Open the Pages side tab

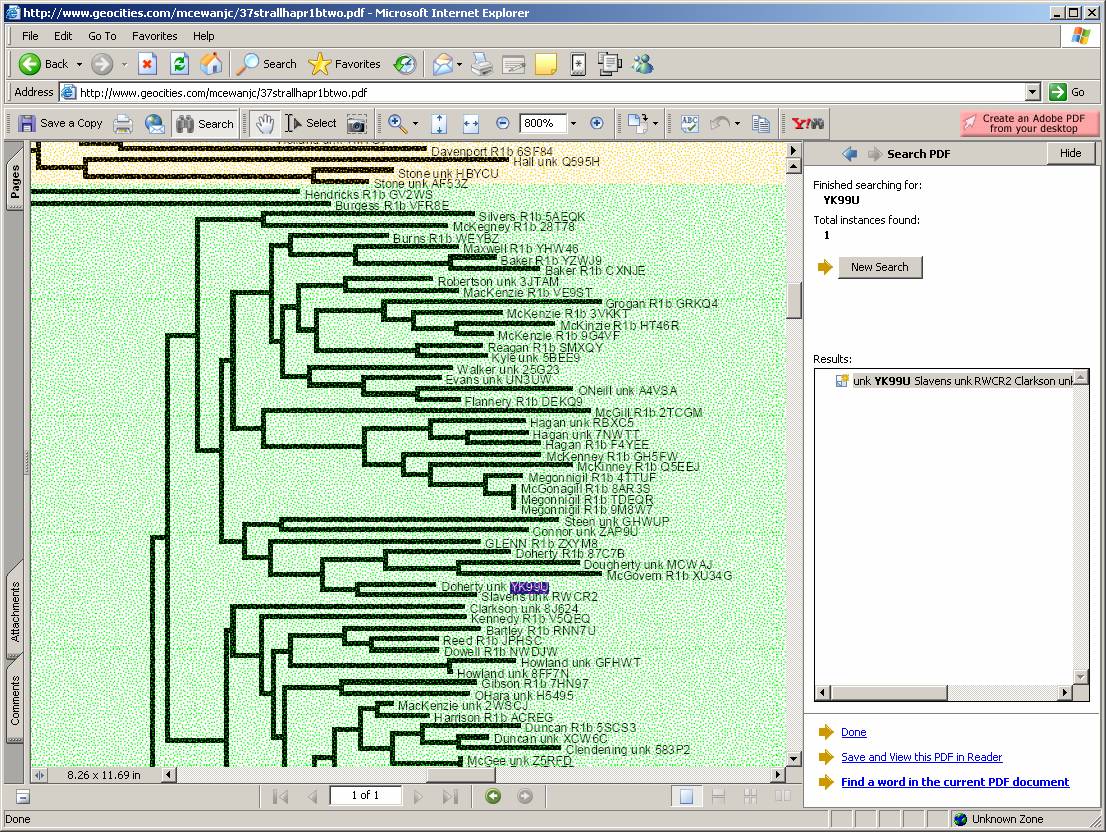[15, 183]
